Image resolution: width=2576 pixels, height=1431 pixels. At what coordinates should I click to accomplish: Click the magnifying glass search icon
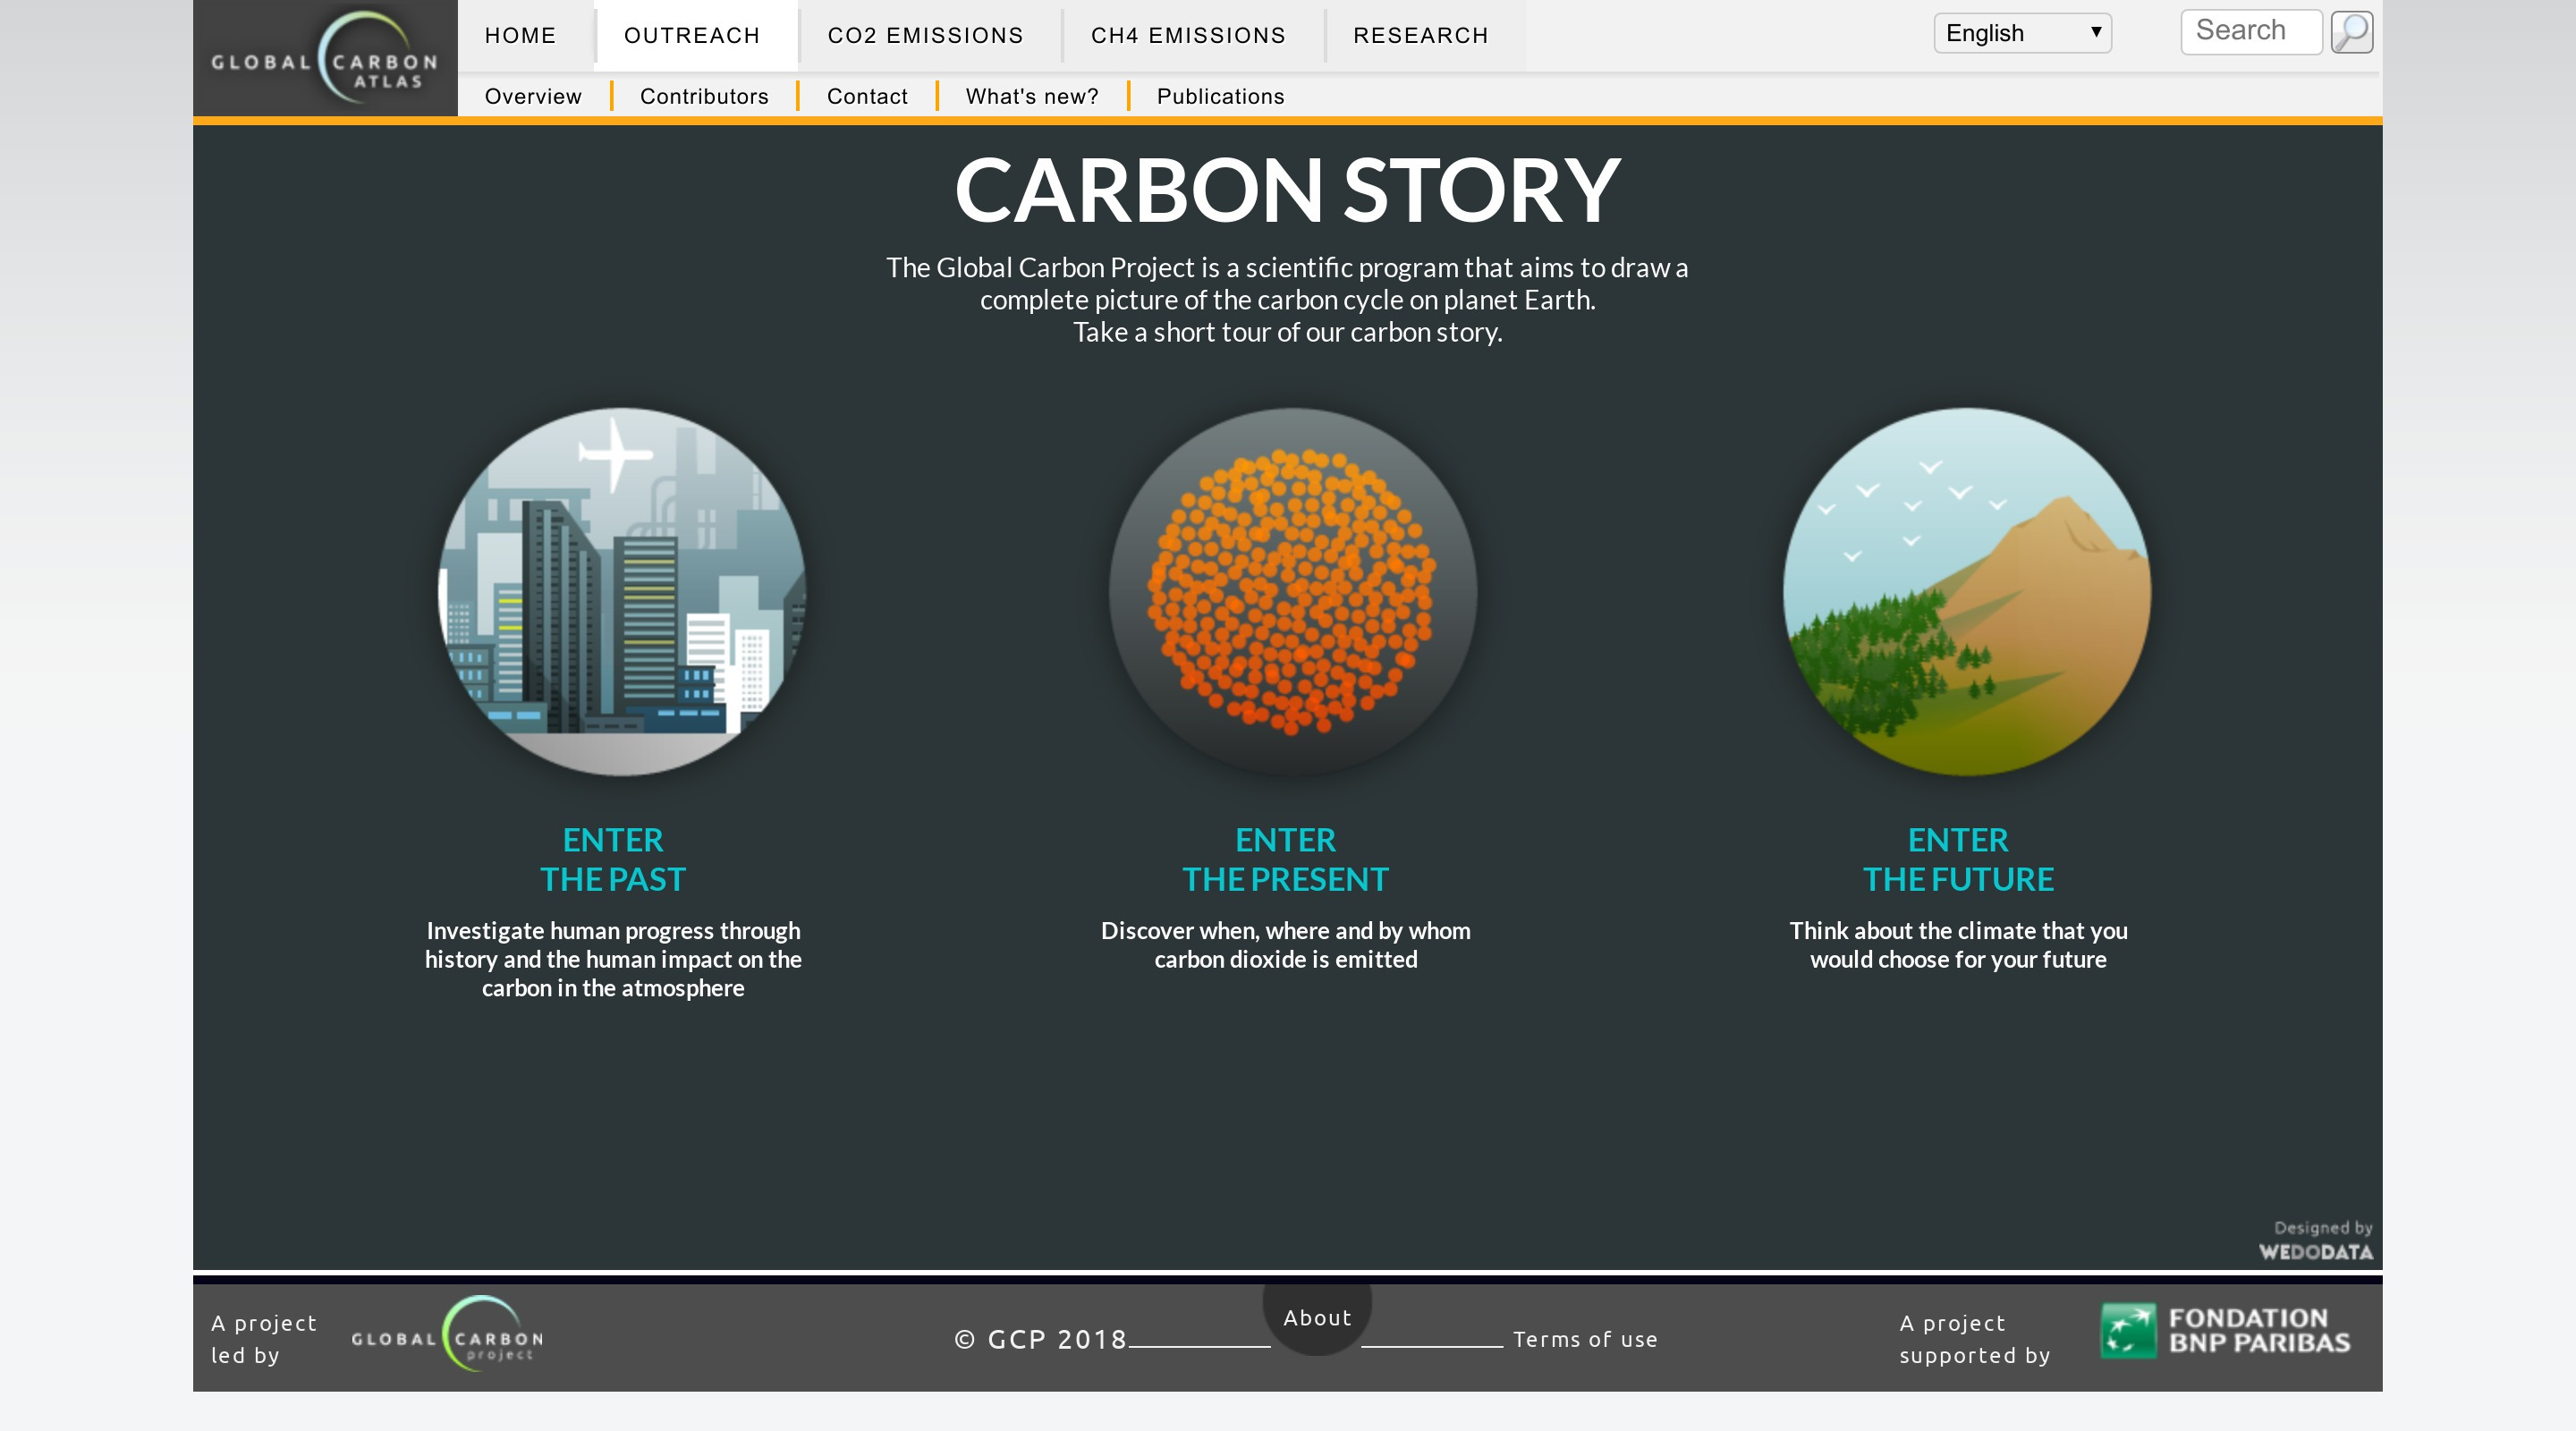point(2351,32)
